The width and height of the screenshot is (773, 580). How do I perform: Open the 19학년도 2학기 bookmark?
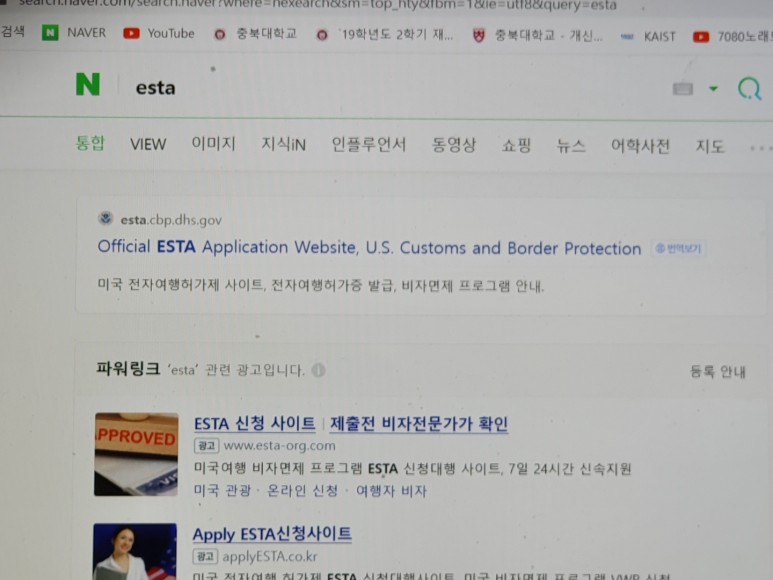pyautogui.click(x=385, y=35)
